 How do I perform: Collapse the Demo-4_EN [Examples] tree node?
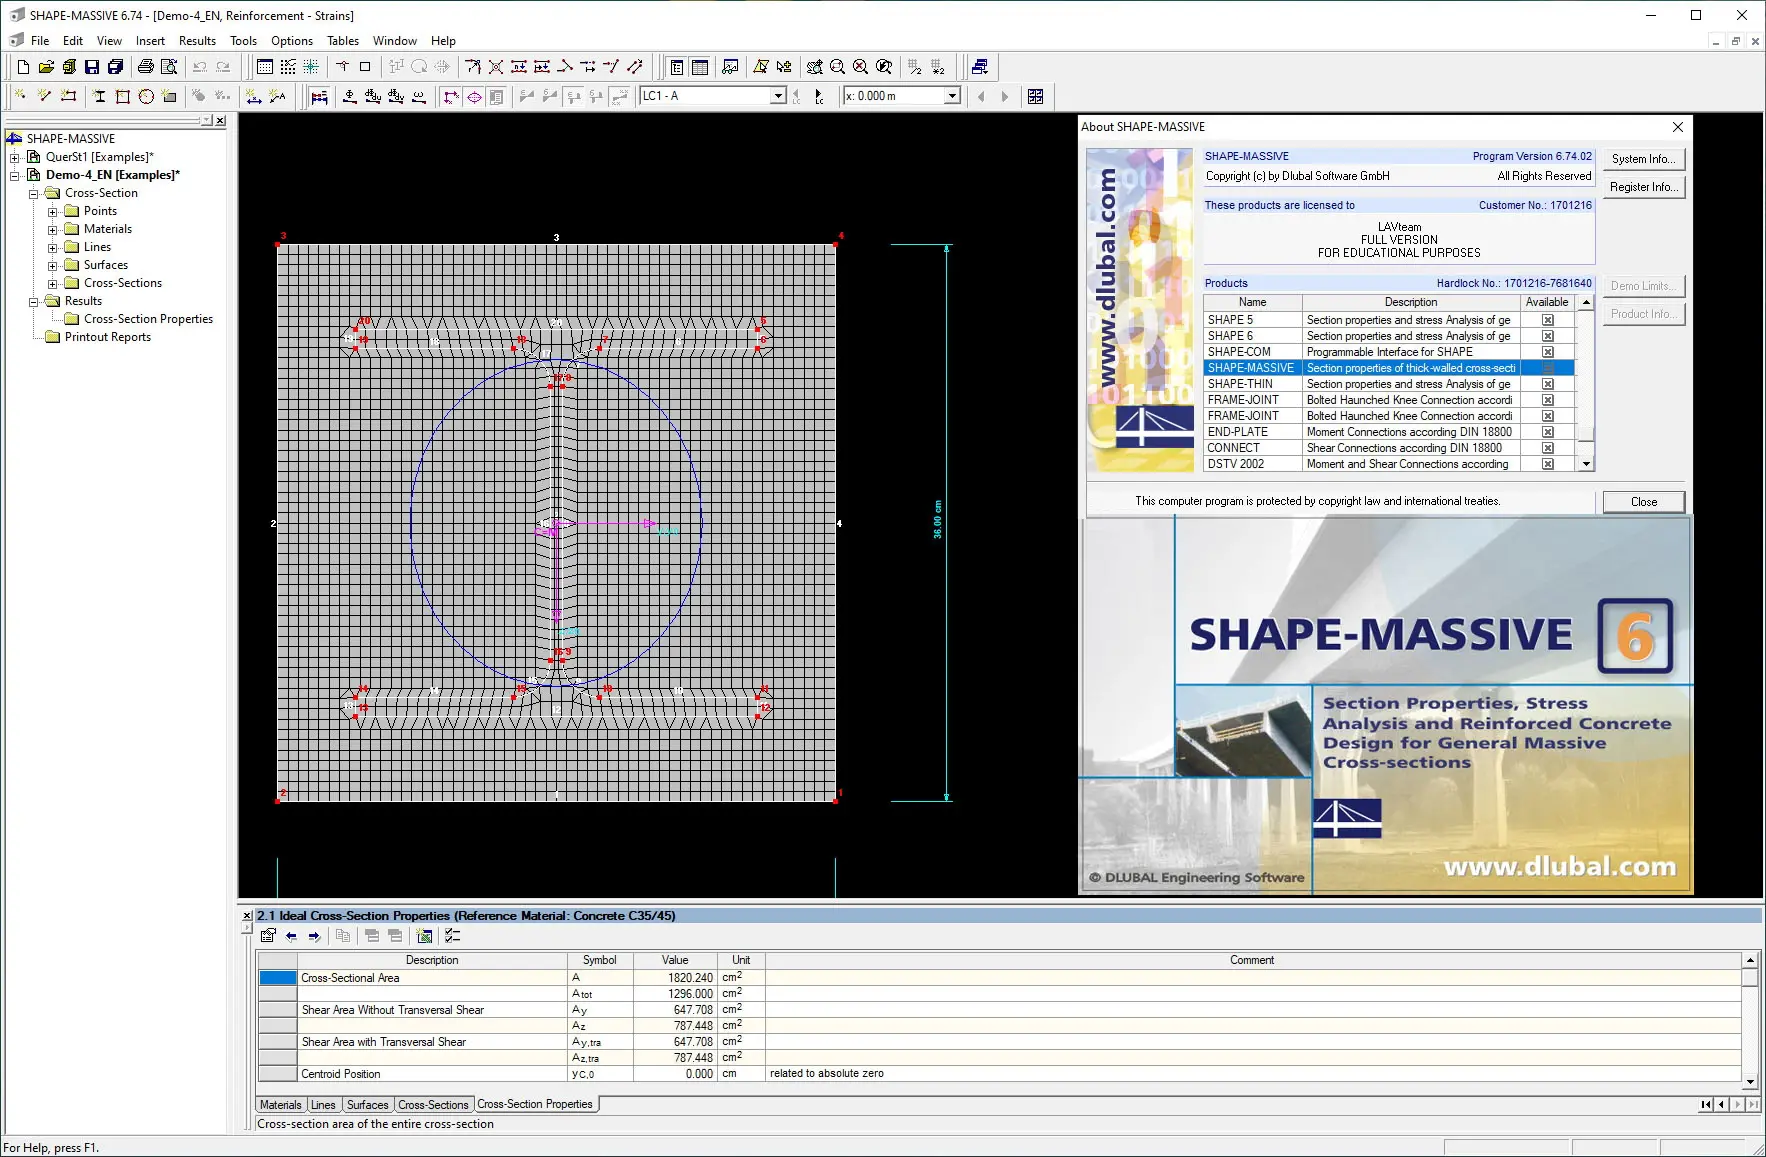point(15,175)
